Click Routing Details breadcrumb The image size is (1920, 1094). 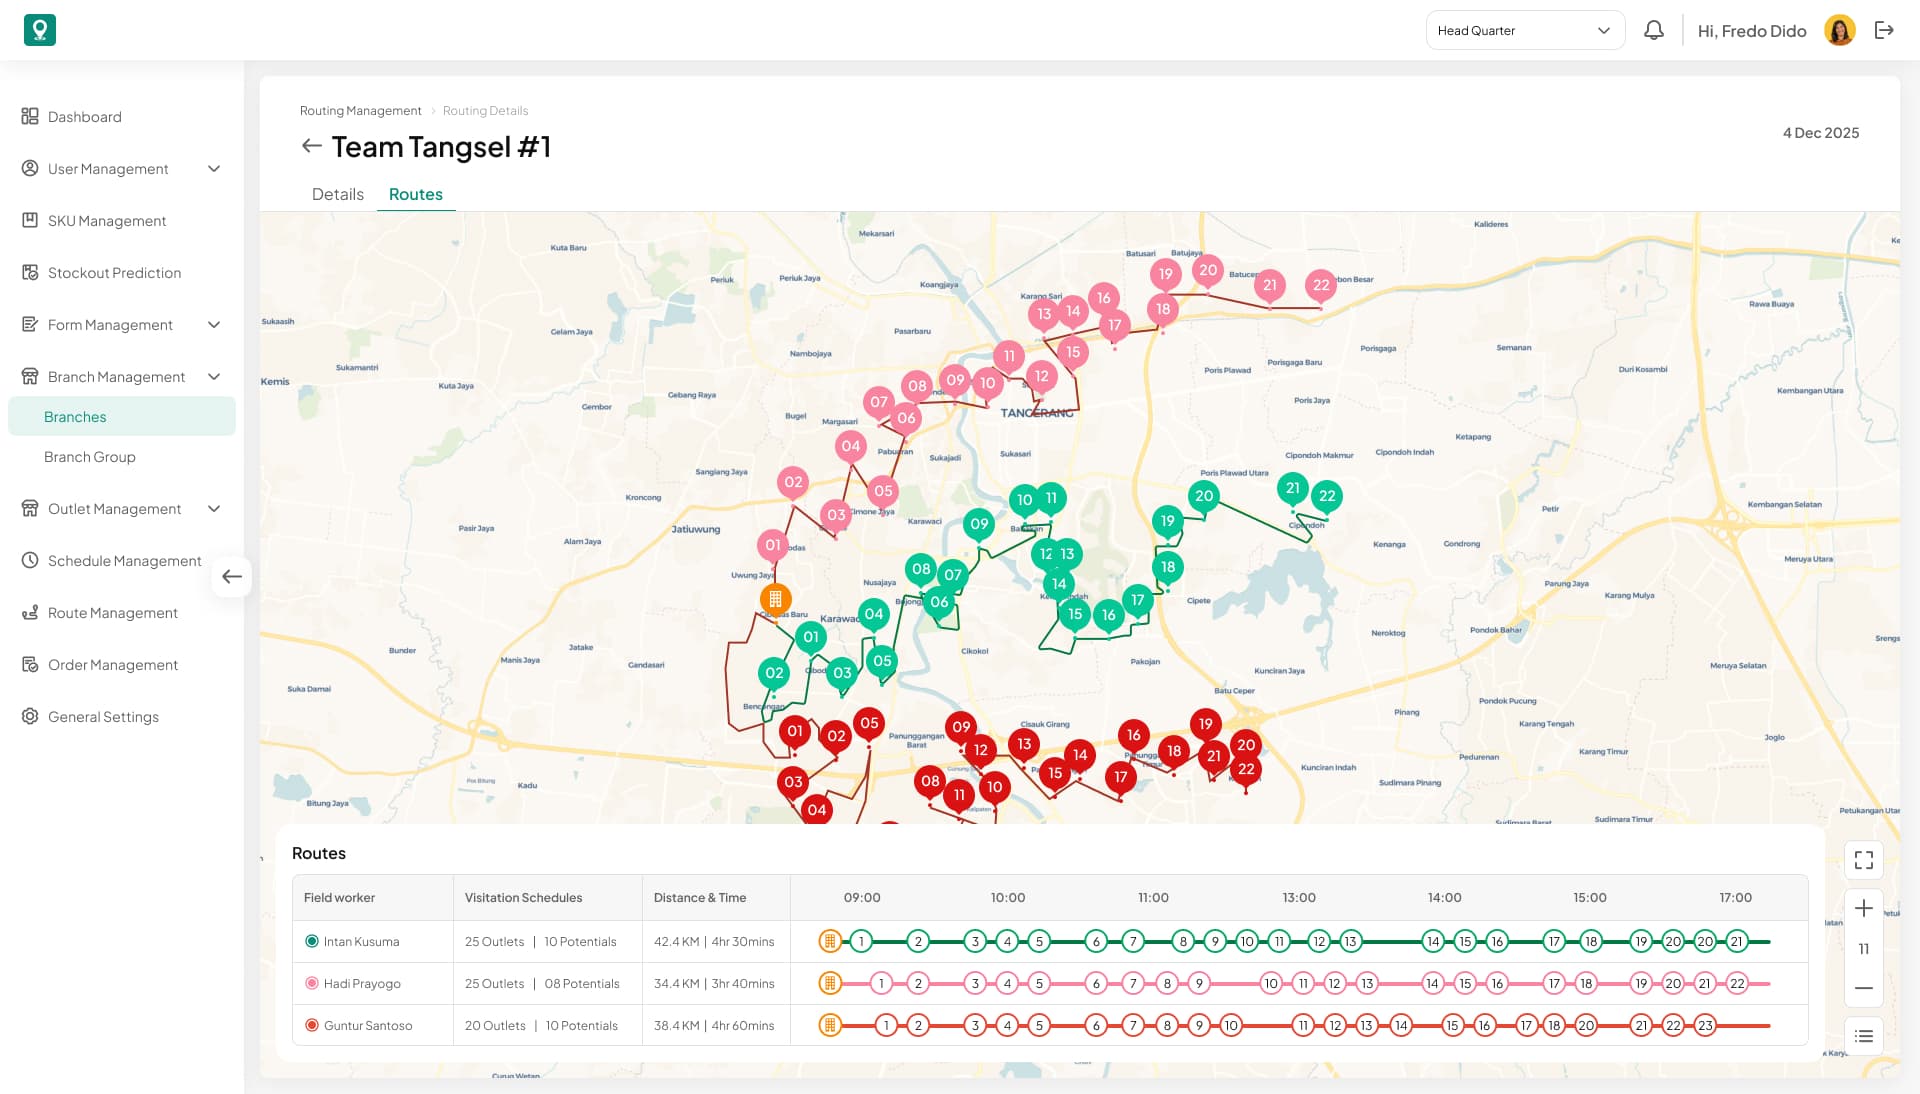pos(485,110)
